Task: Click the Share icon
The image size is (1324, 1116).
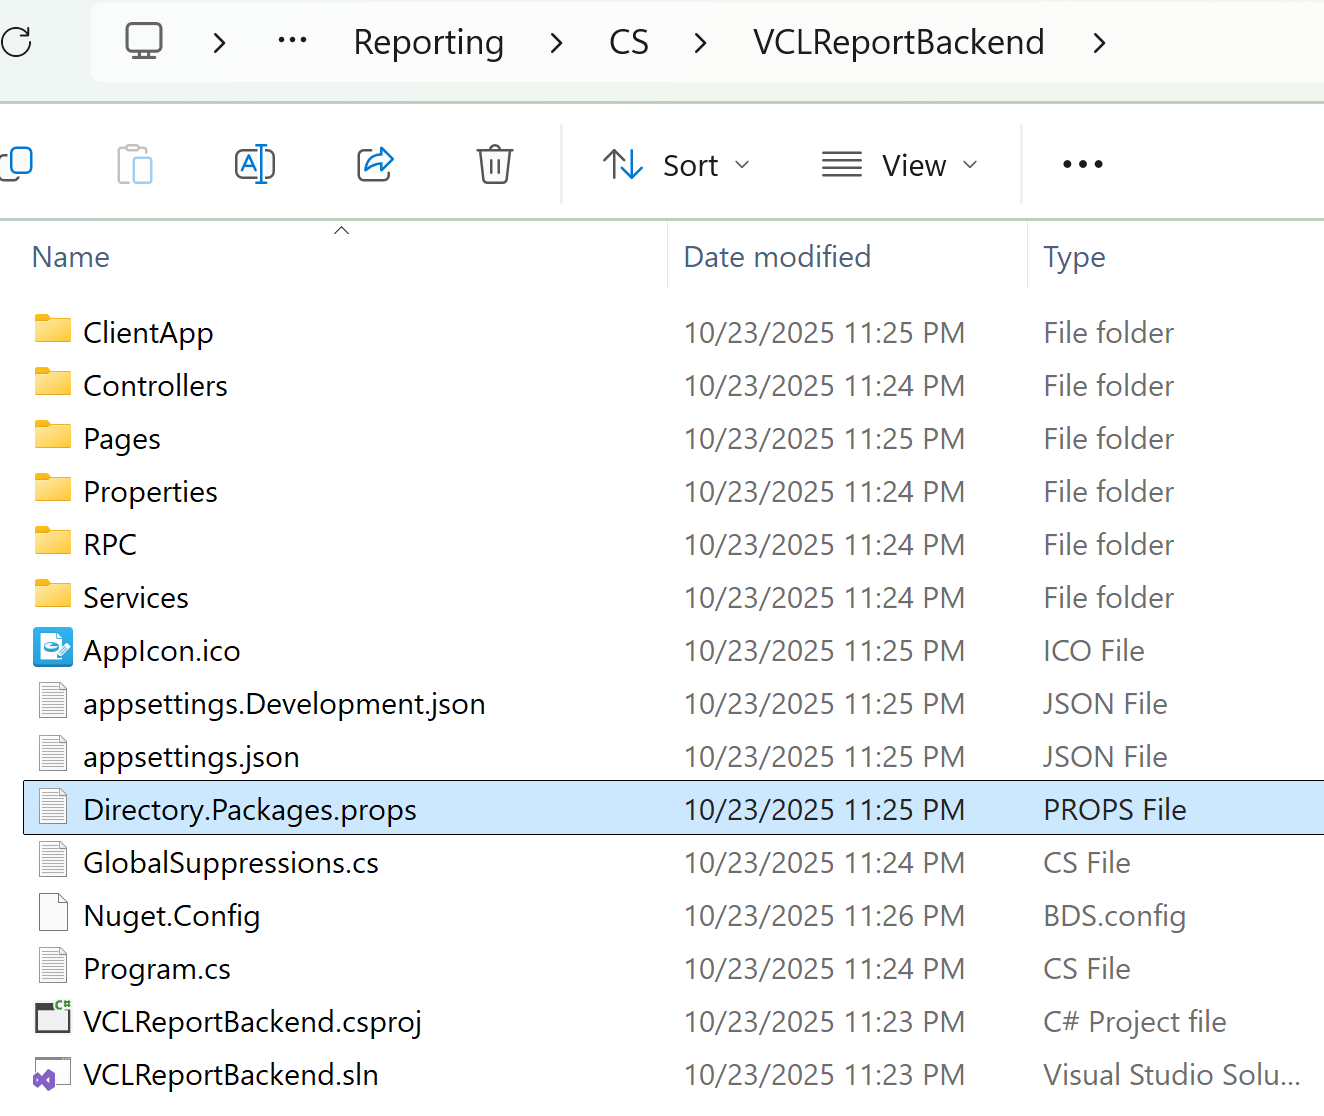Action: (374, 164)
